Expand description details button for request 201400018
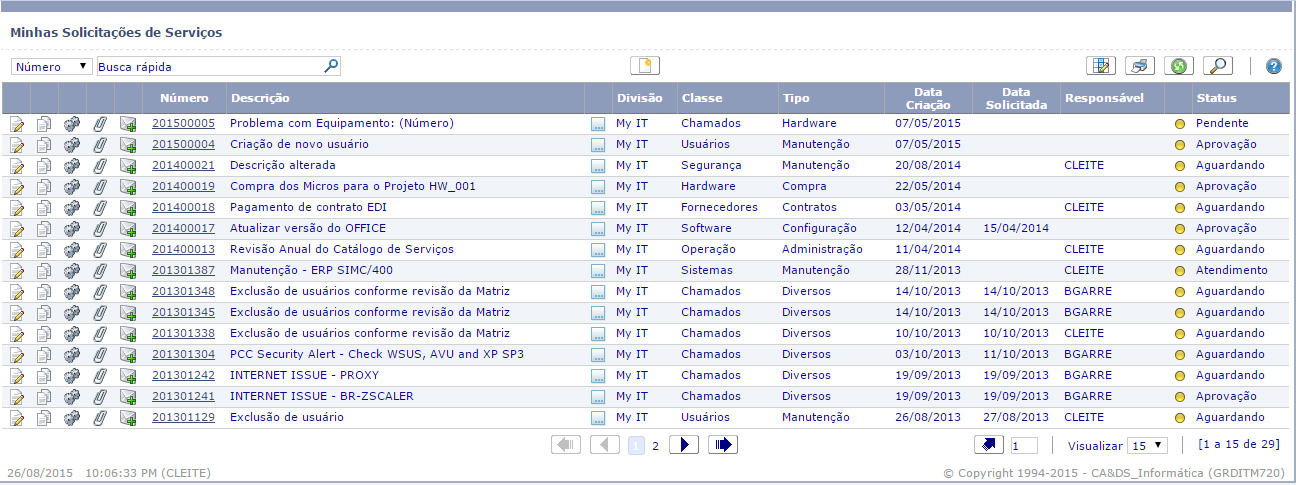The width and height of the screenshot is (1296, 485). [x=598, y=208]
